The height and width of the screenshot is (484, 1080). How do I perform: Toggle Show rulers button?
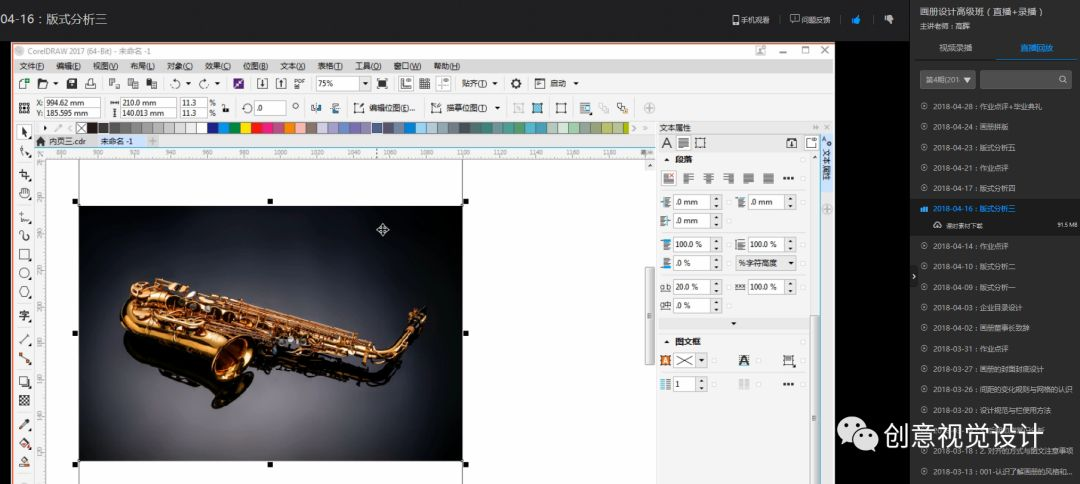click(x=406, y=83)
